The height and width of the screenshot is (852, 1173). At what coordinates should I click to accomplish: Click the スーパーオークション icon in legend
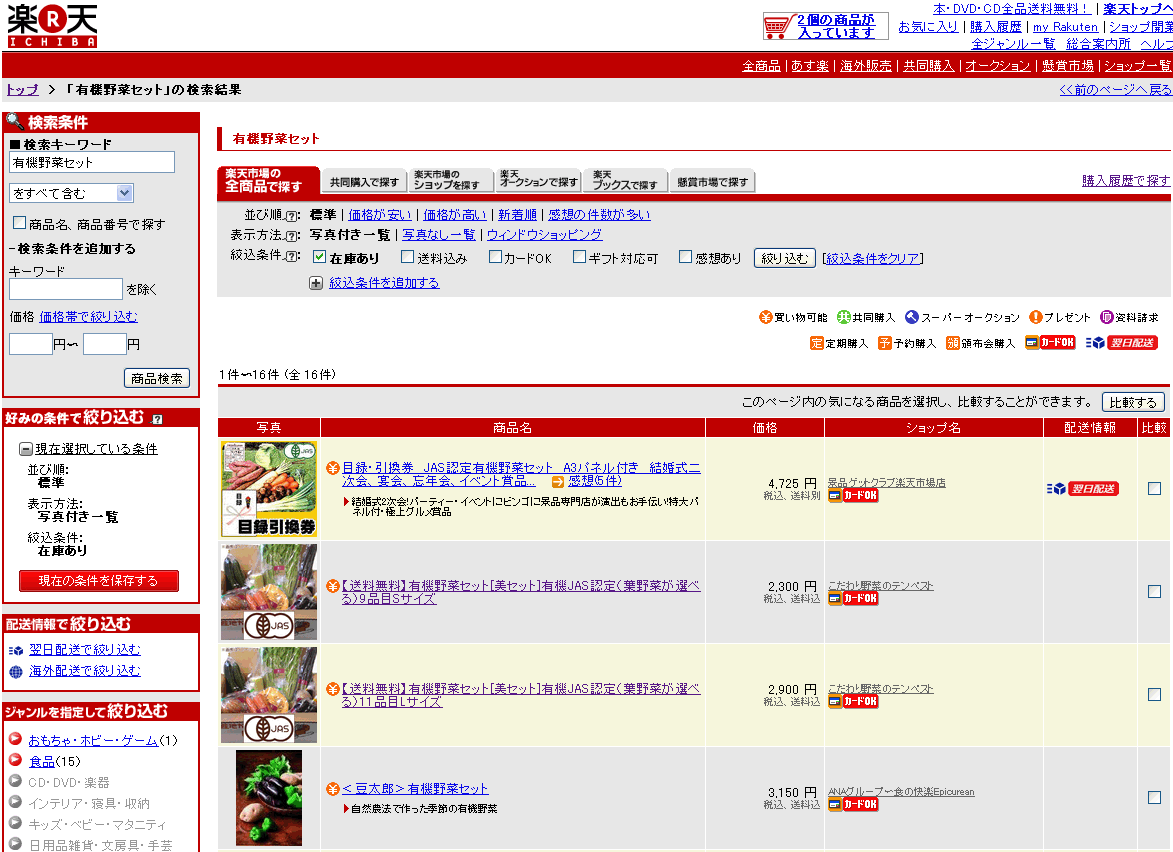tap(911, 317)
